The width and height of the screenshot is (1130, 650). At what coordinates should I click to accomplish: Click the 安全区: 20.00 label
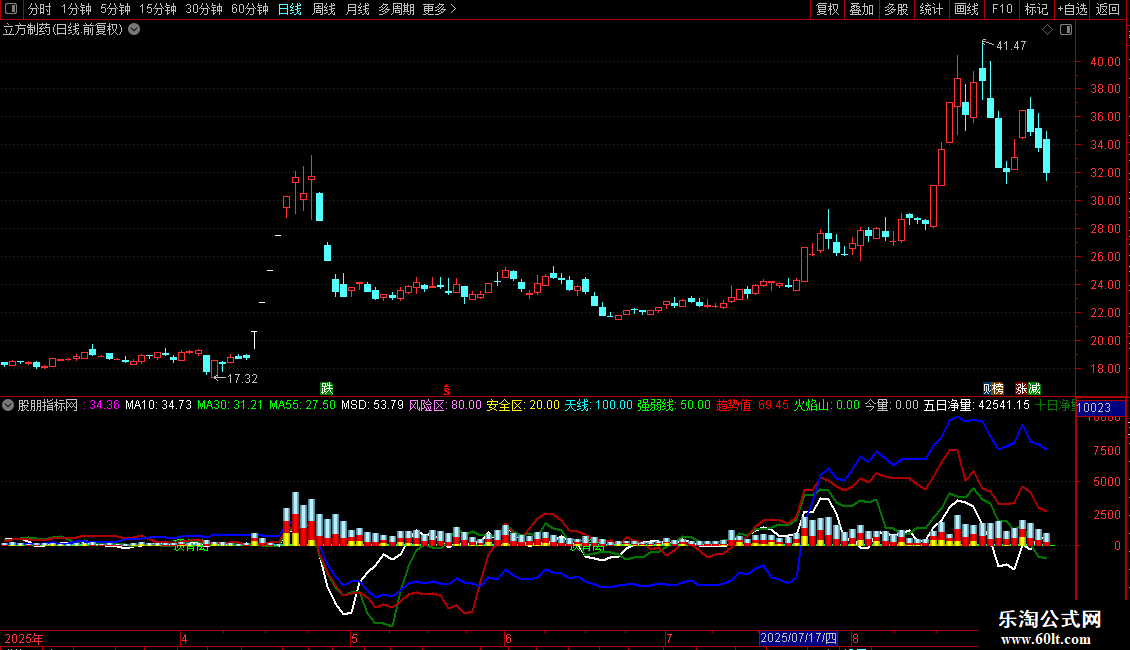[x=522, y=405]
